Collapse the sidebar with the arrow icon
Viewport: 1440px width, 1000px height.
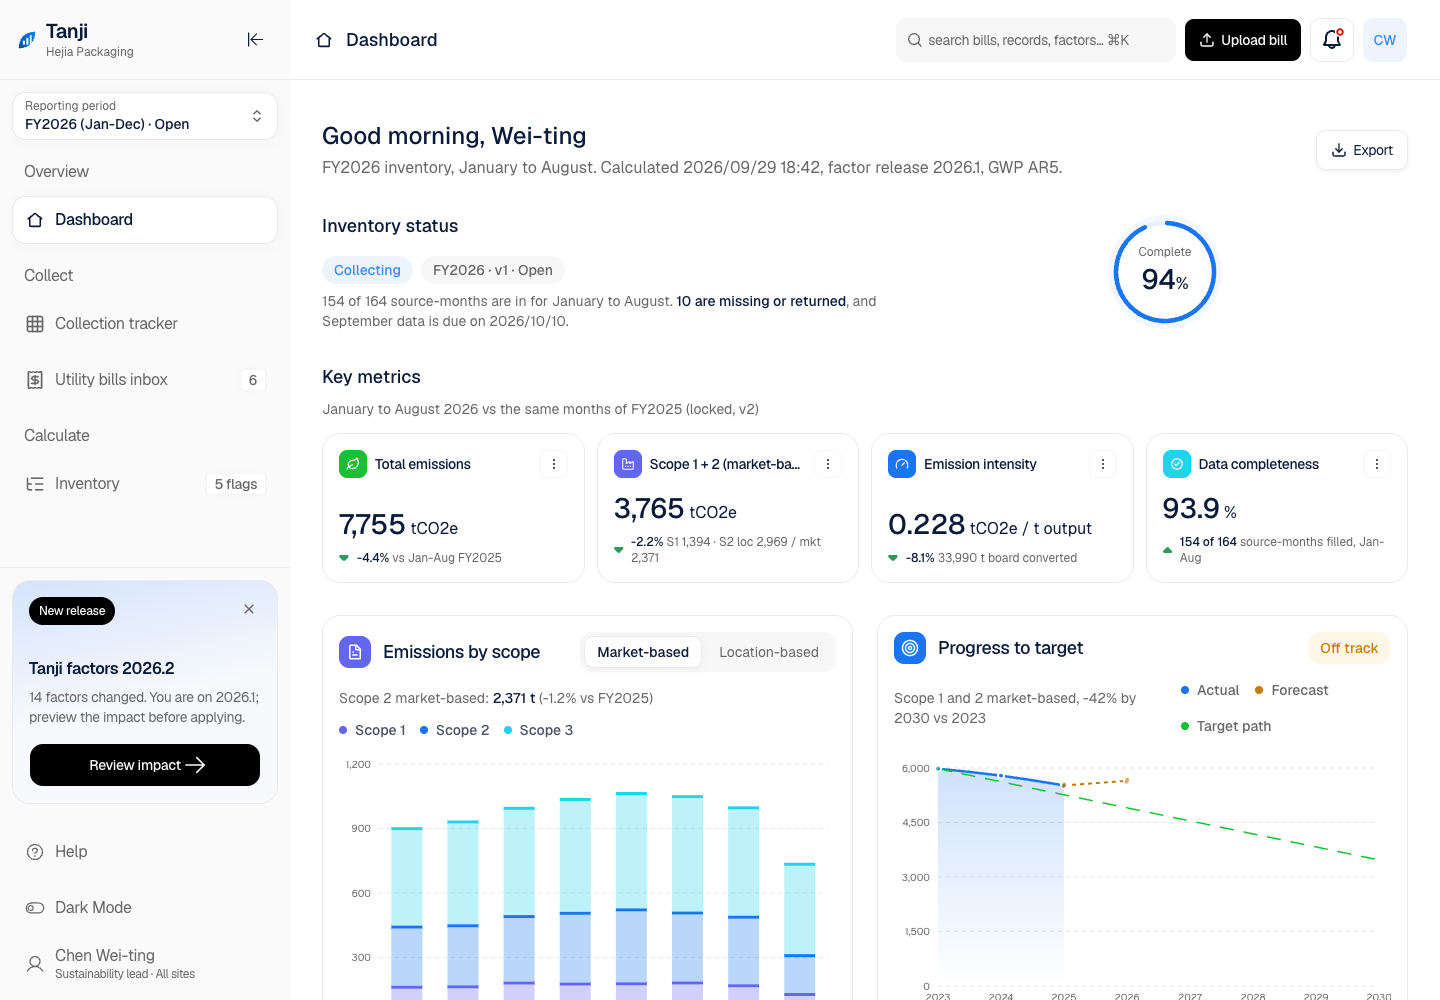(255, 40)
